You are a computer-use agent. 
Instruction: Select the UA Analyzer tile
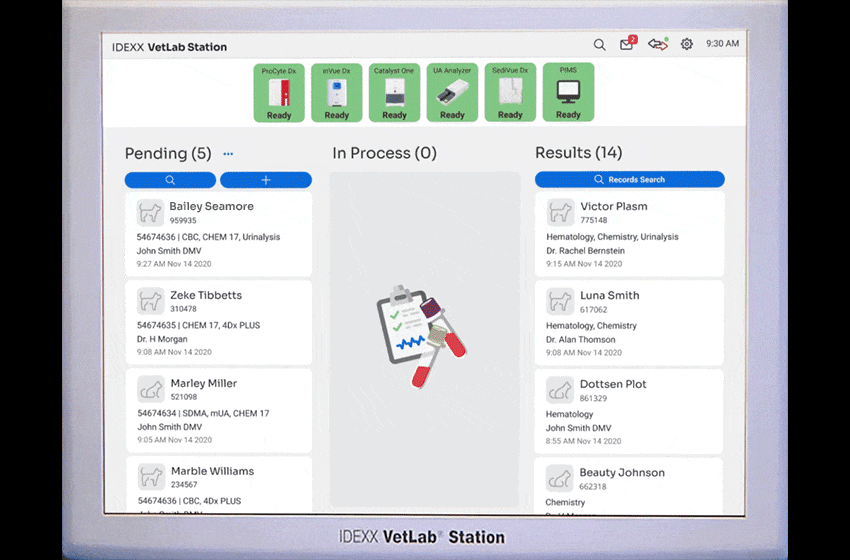pos(452,93)
